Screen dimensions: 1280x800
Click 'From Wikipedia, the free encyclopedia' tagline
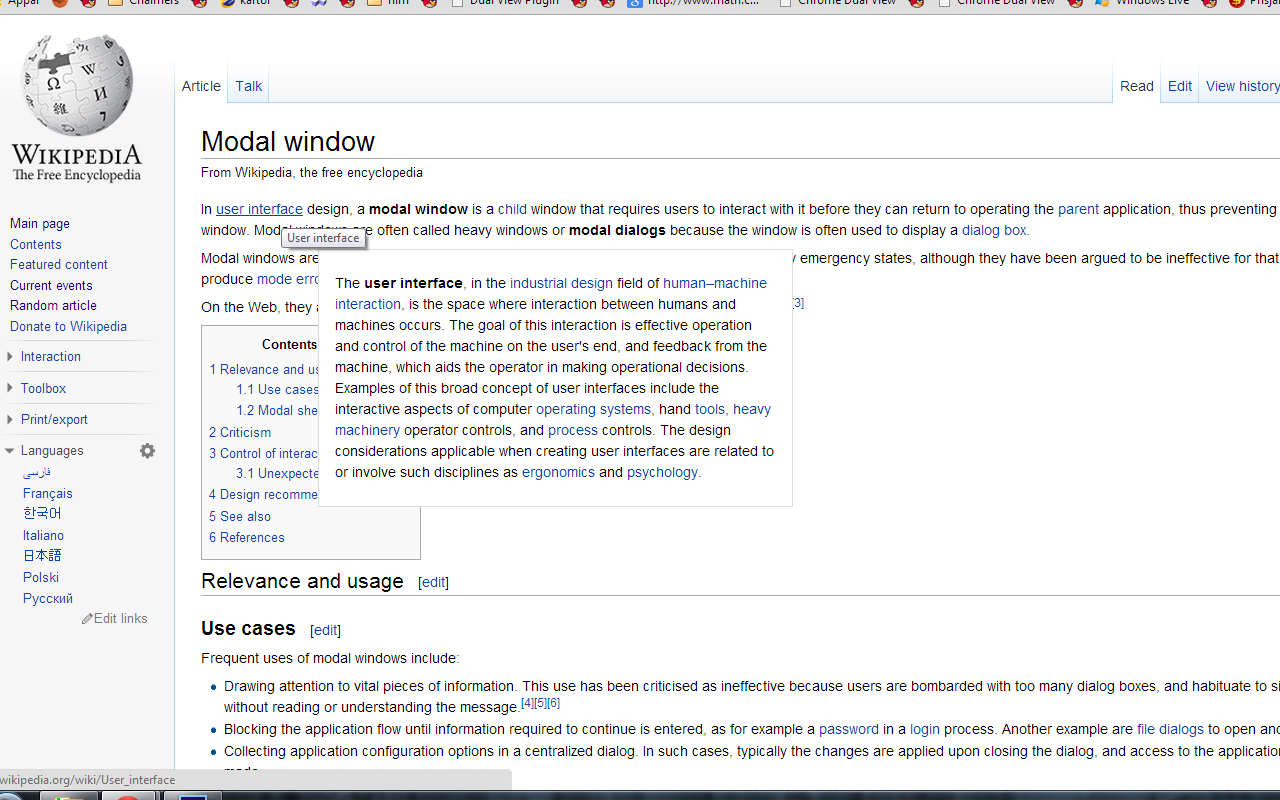pos(312,172)
